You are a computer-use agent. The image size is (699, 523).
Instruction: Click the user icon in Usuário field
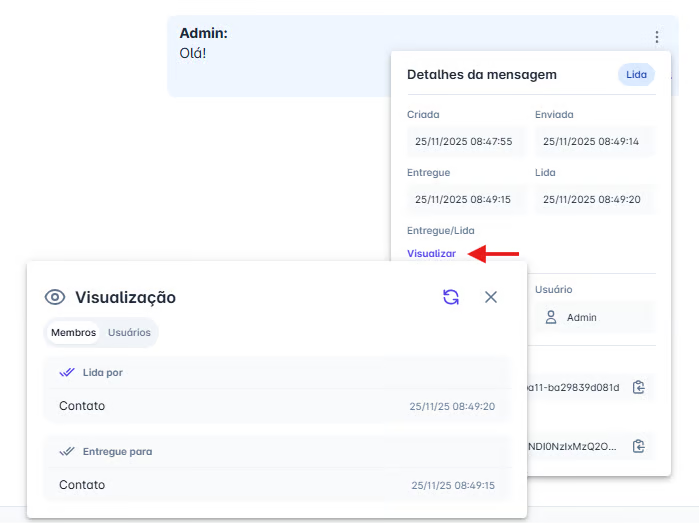click(x=551, y=317)
